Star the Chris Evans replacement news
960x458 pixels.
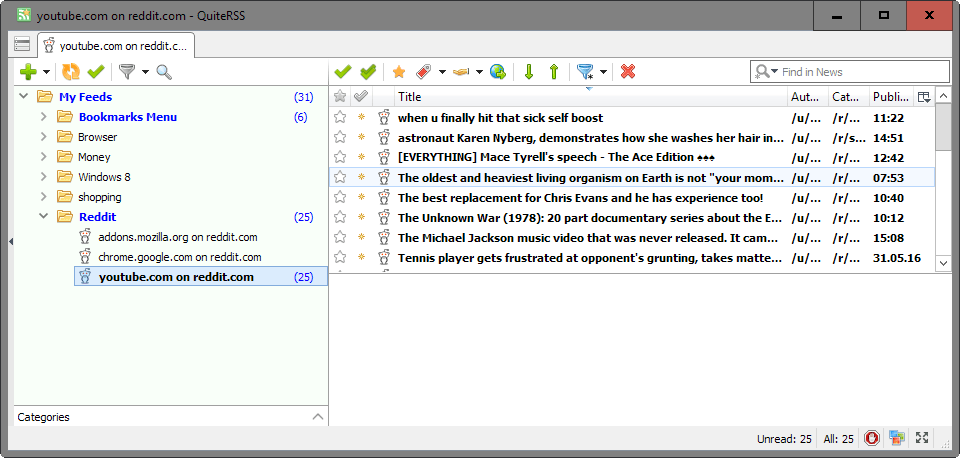(340, 198)
